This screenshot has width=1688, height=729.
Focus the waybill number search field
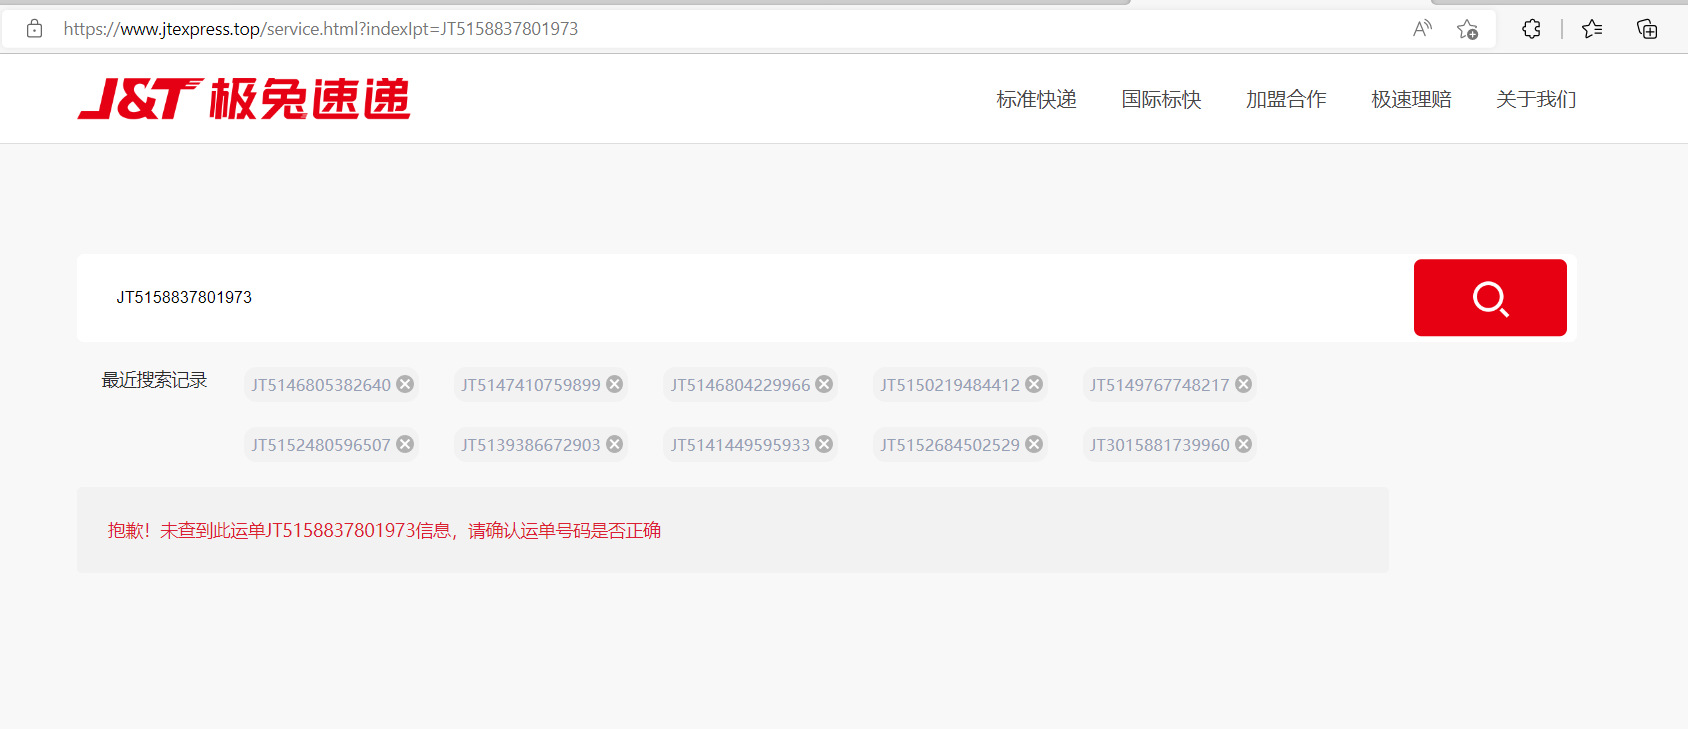(745, 297)
